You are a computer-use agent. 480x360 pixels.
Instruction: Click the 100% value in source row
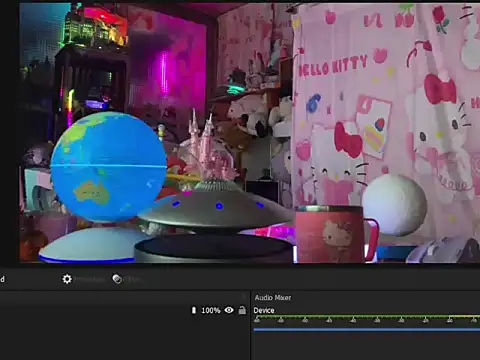click(x=211, y=310)
